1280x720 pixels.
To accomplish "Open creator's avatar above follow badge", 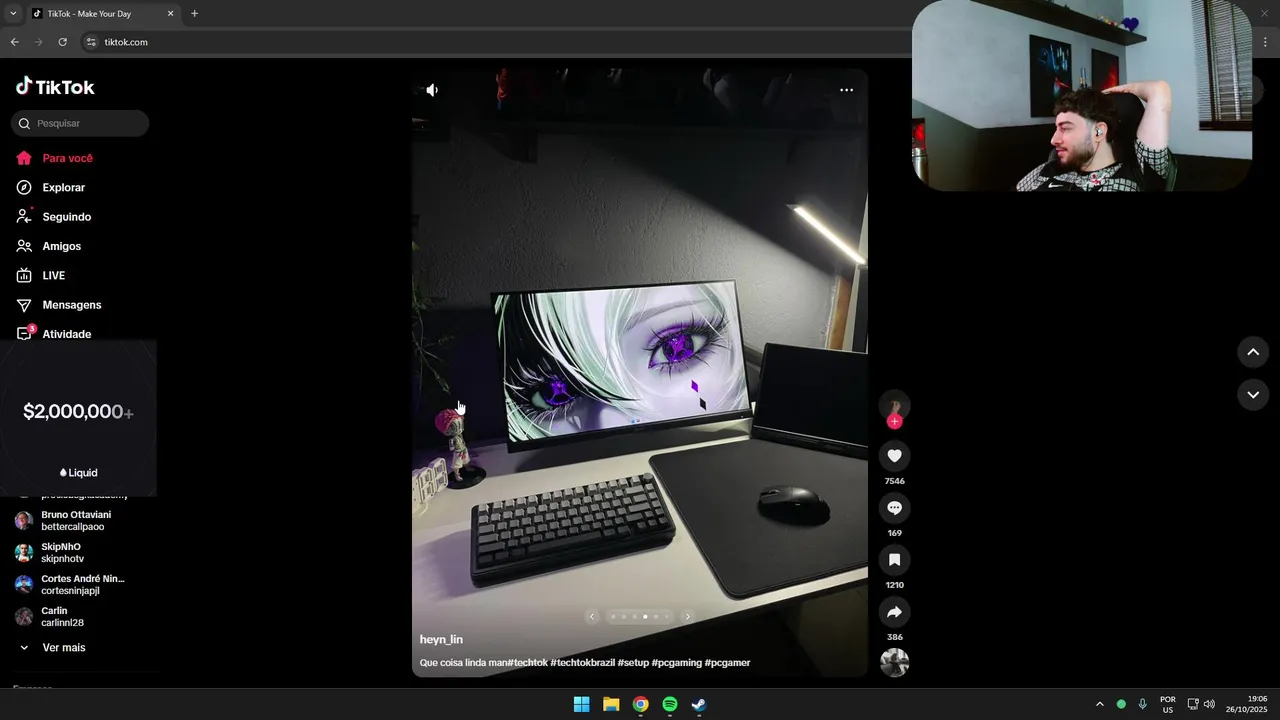I will point(894,405).
